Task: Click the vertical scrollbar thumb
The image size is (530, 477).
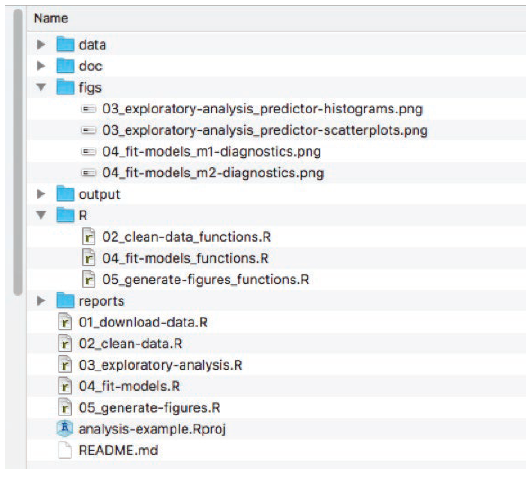Action: tap(18, 152)
